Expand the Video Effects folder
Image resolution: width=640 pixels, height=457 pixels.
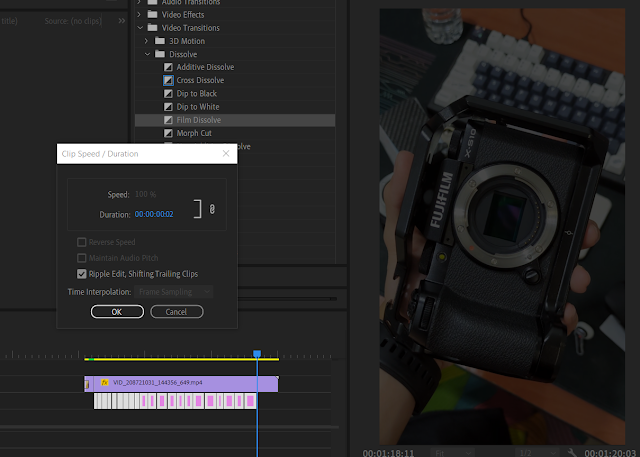click(139, 15)
